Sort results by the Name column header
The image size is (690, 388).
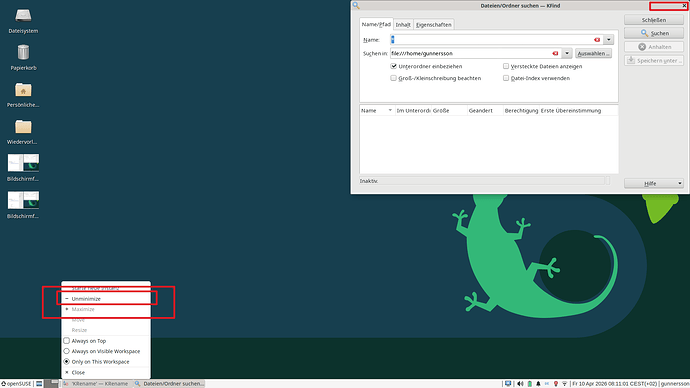377,110
